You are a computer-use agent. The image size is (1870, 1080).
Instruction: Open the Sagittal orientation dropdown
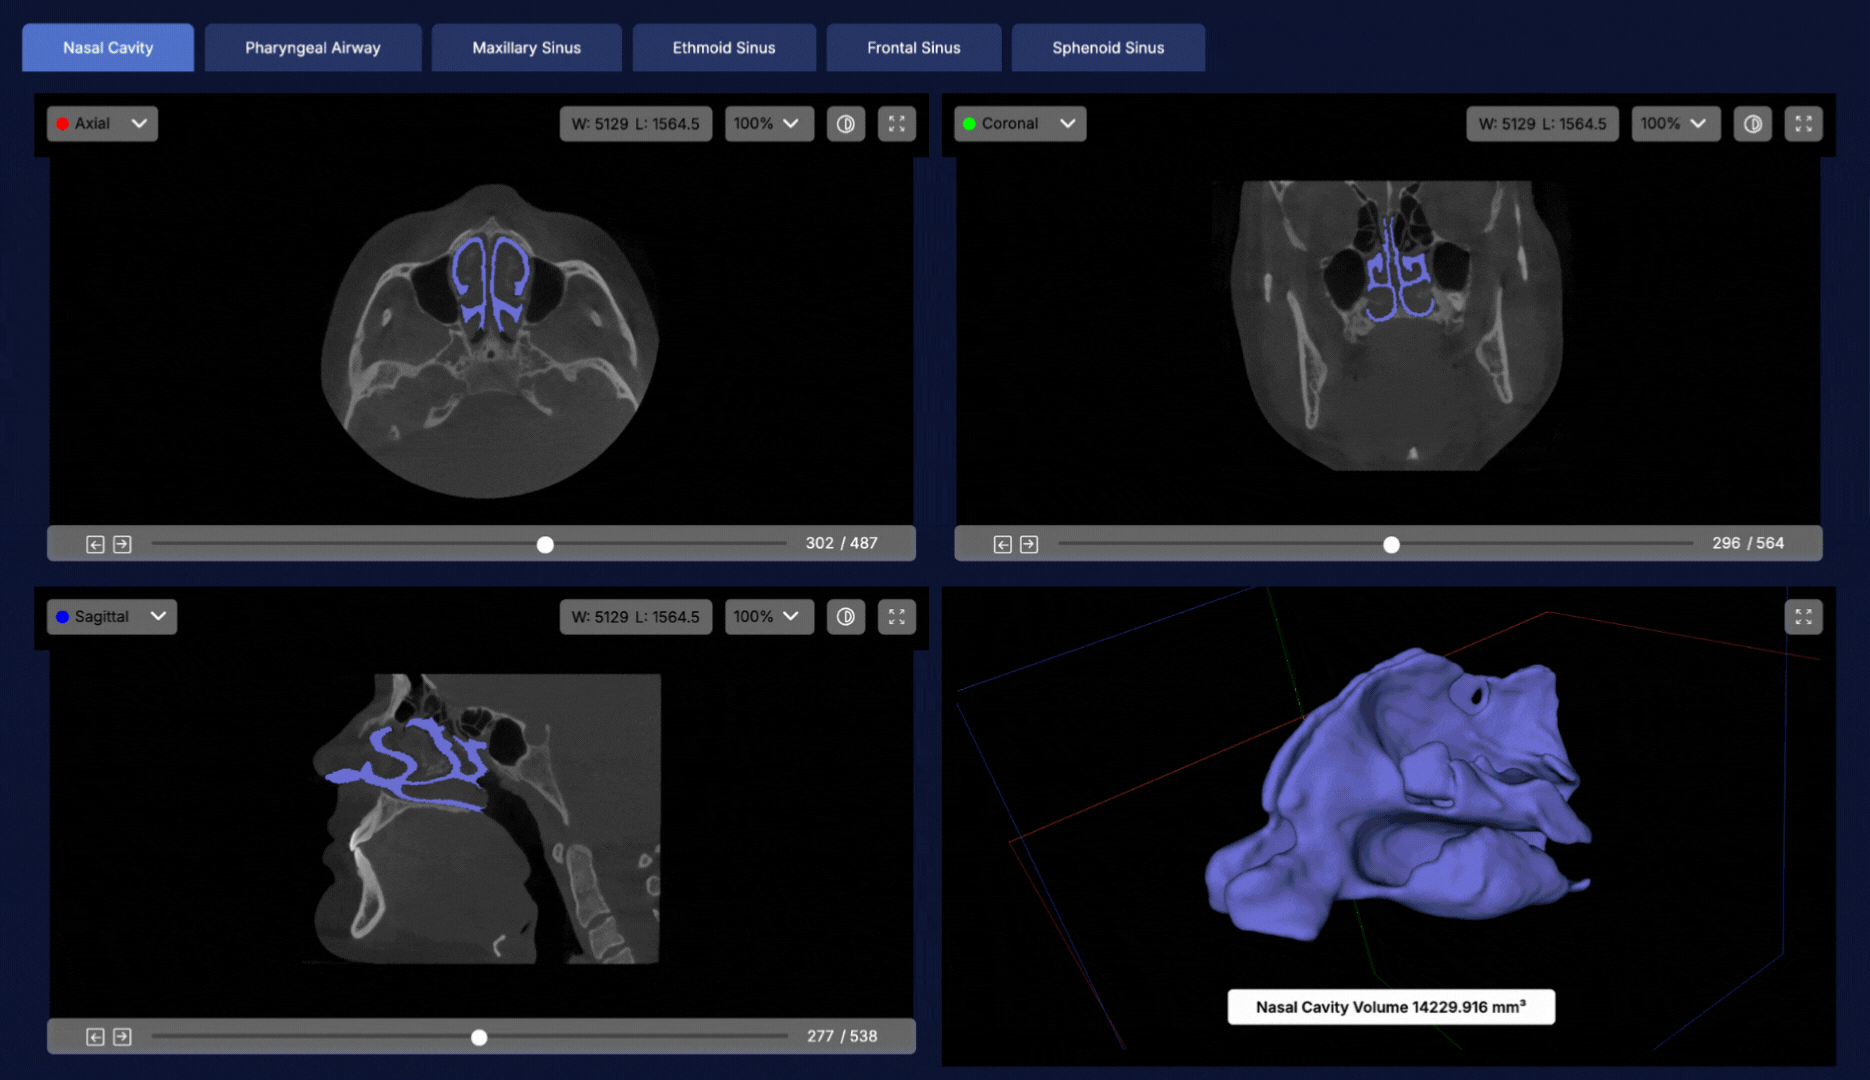(x=111, y=617)
